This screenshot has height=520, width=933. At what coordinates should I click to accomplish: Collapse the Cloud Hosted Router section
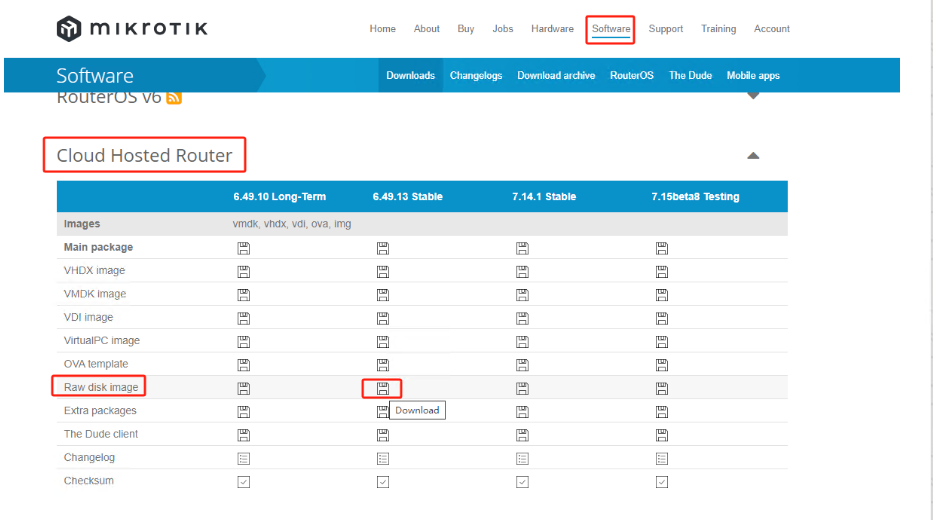753,156
